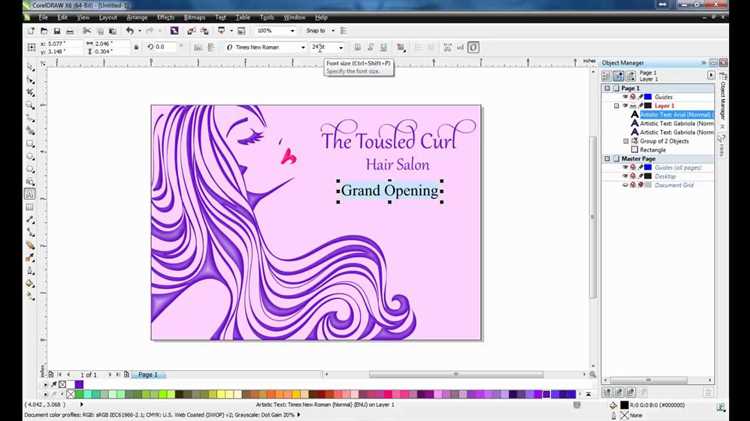Select the Ellipse tool in the toolbox
Viewport: 750px width, 421px height.
[30, 156]
